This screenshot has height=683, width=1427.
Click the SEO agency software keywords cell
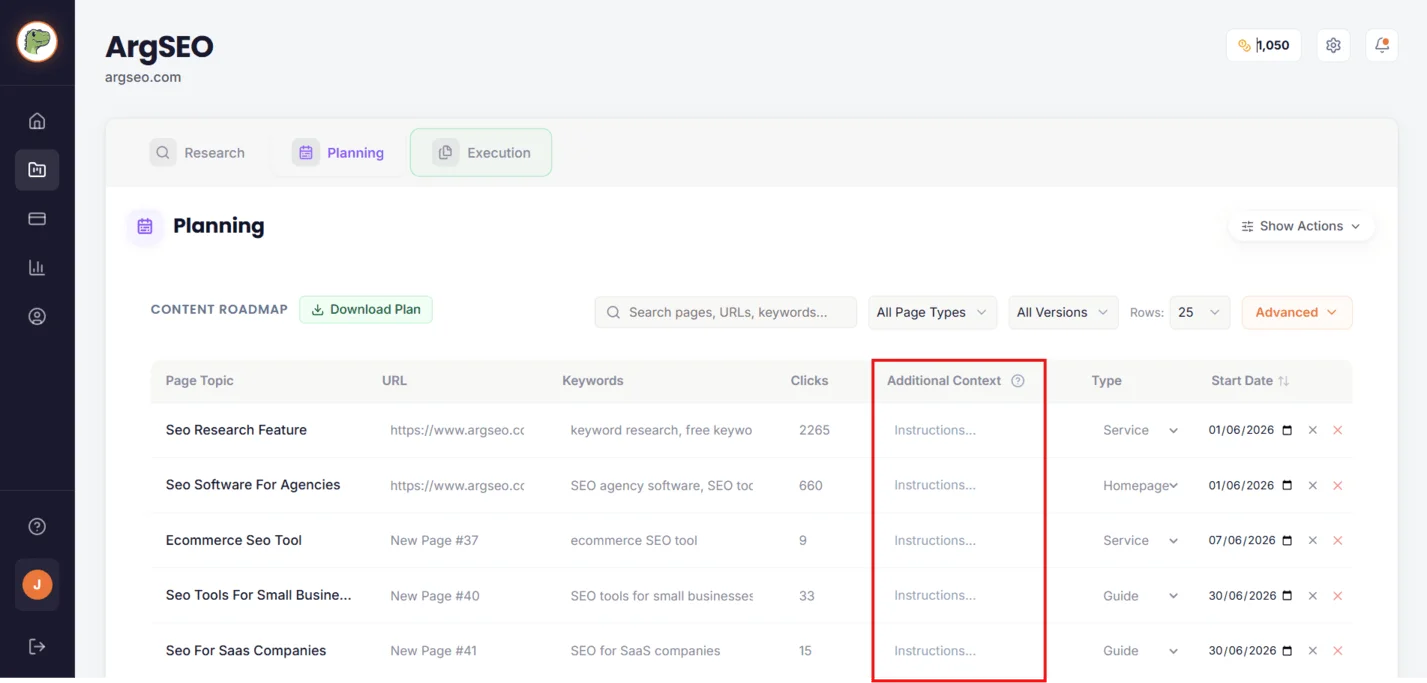[661, 485]
